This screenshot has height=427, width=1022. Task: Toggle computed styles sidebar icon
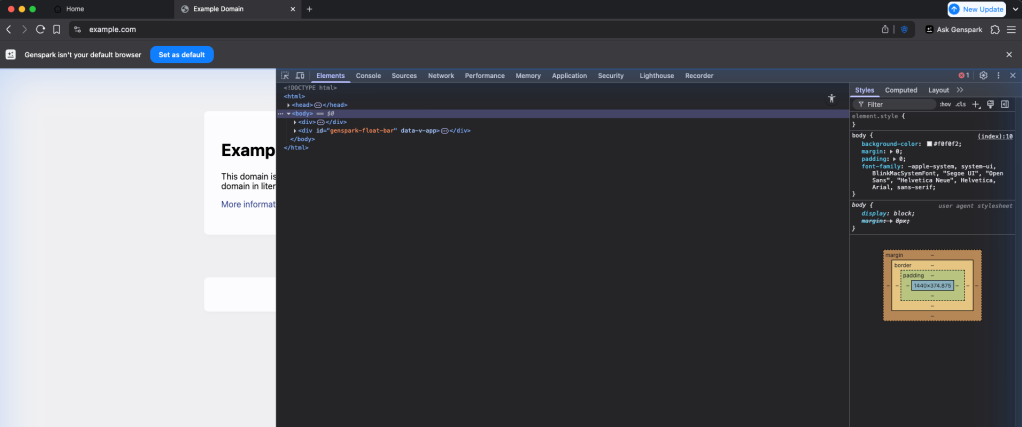1004,104
